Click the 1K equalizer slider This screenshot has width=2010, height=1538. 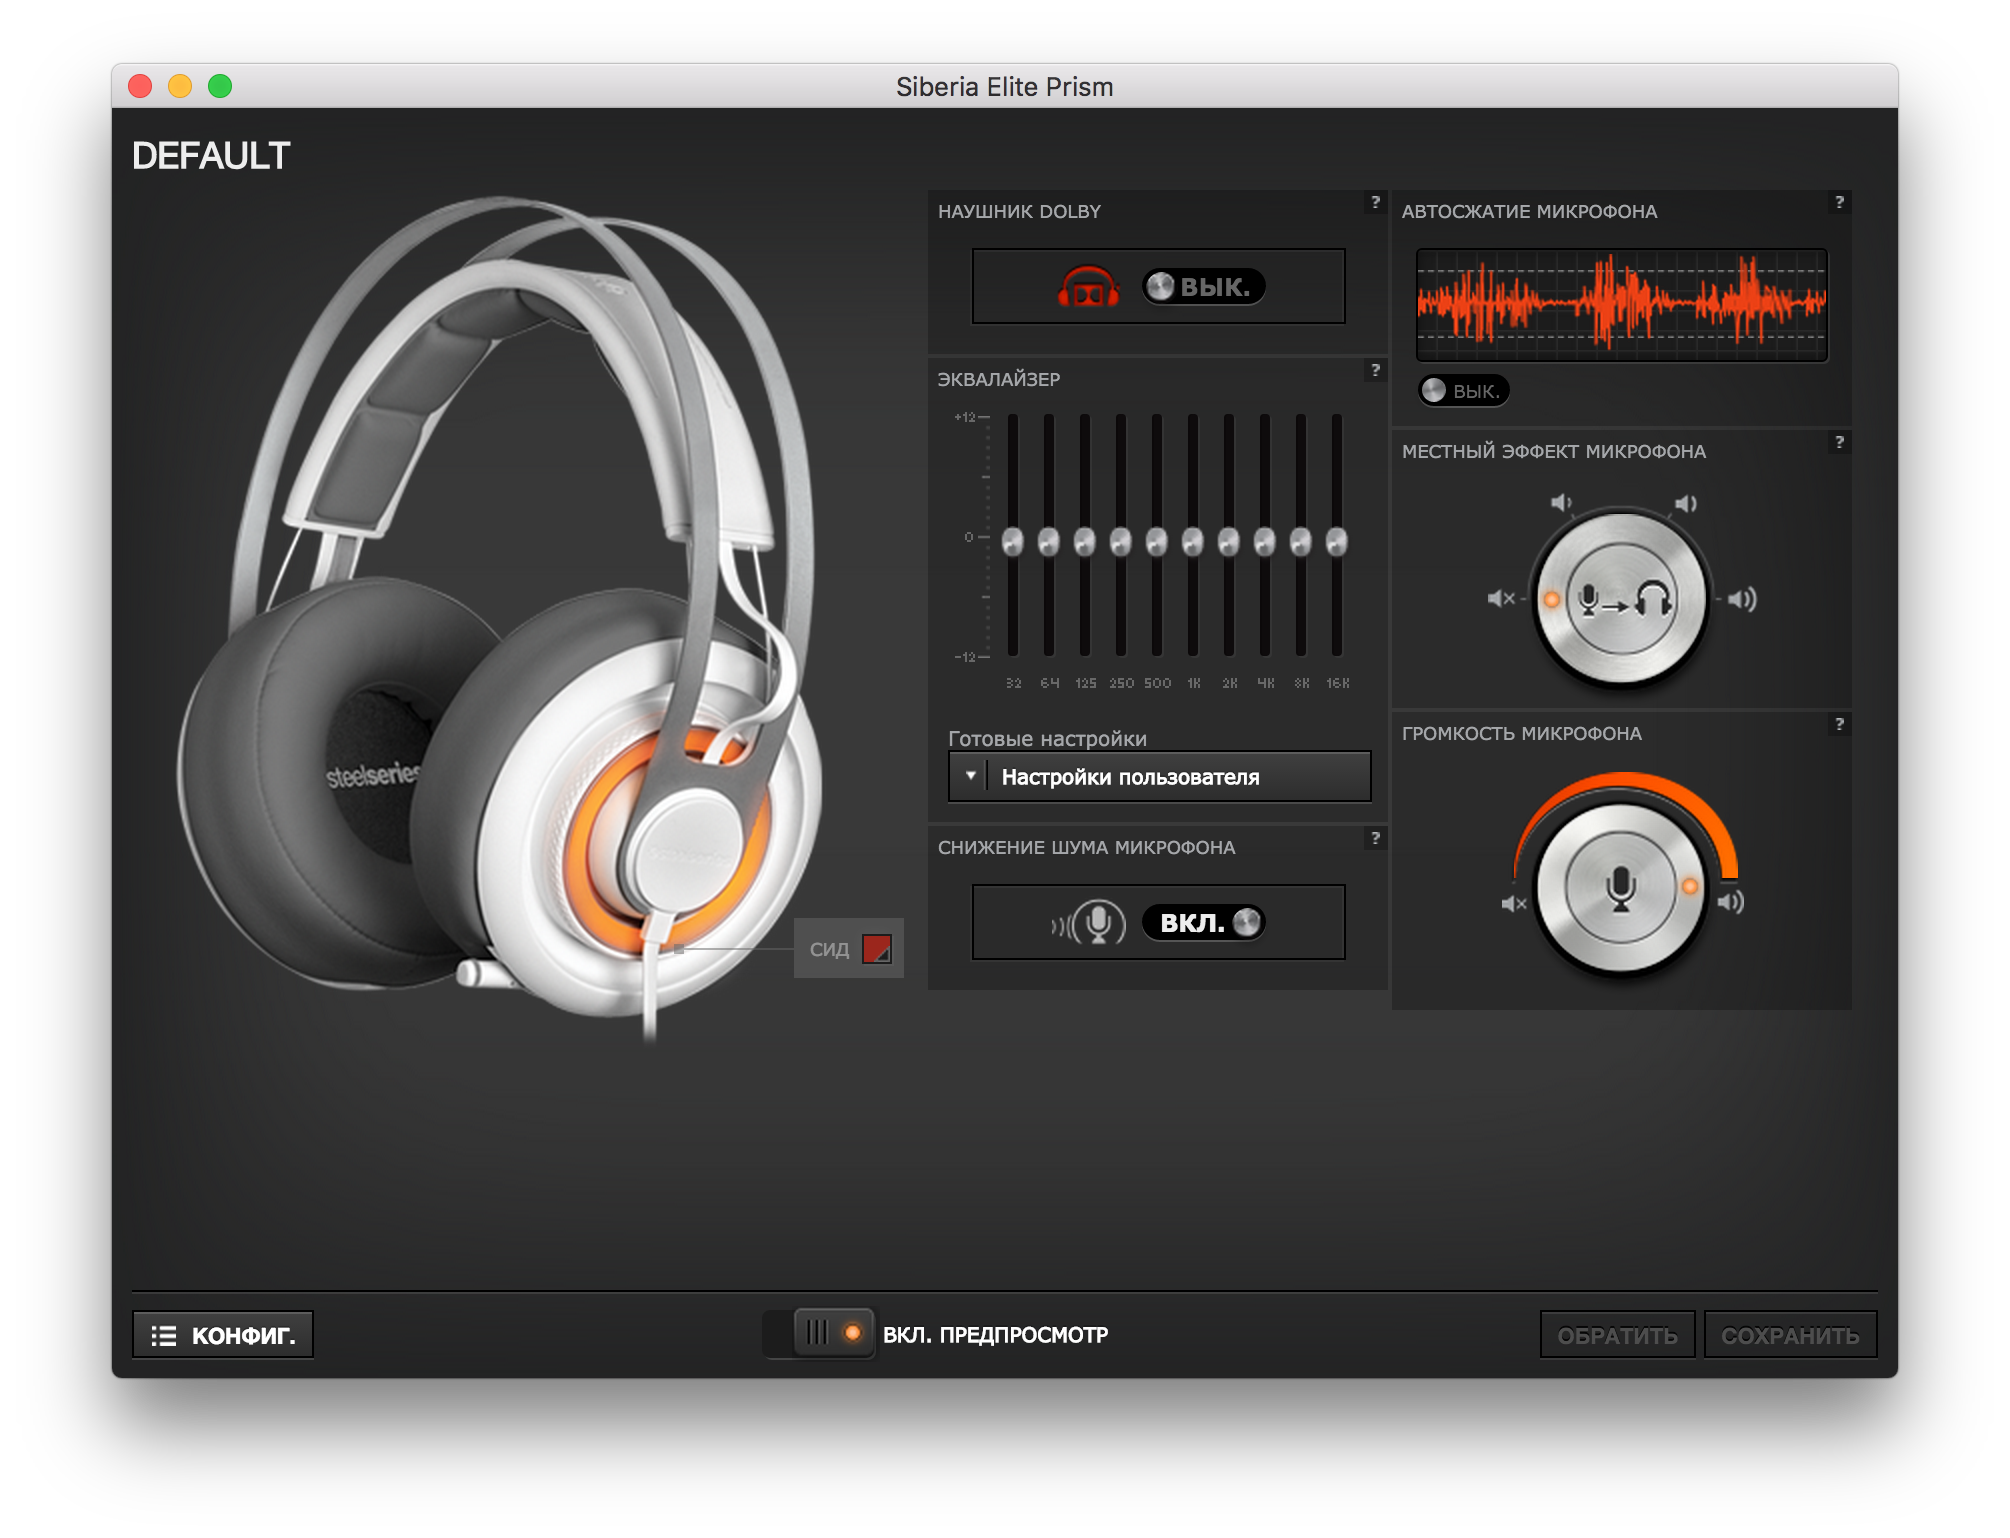click(1193, 541)
